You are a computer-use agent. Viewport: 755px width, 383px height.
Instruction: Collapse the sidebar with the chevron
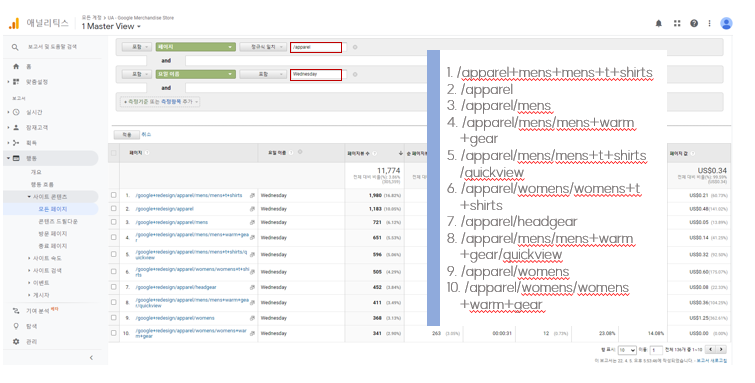coord(91,358)
